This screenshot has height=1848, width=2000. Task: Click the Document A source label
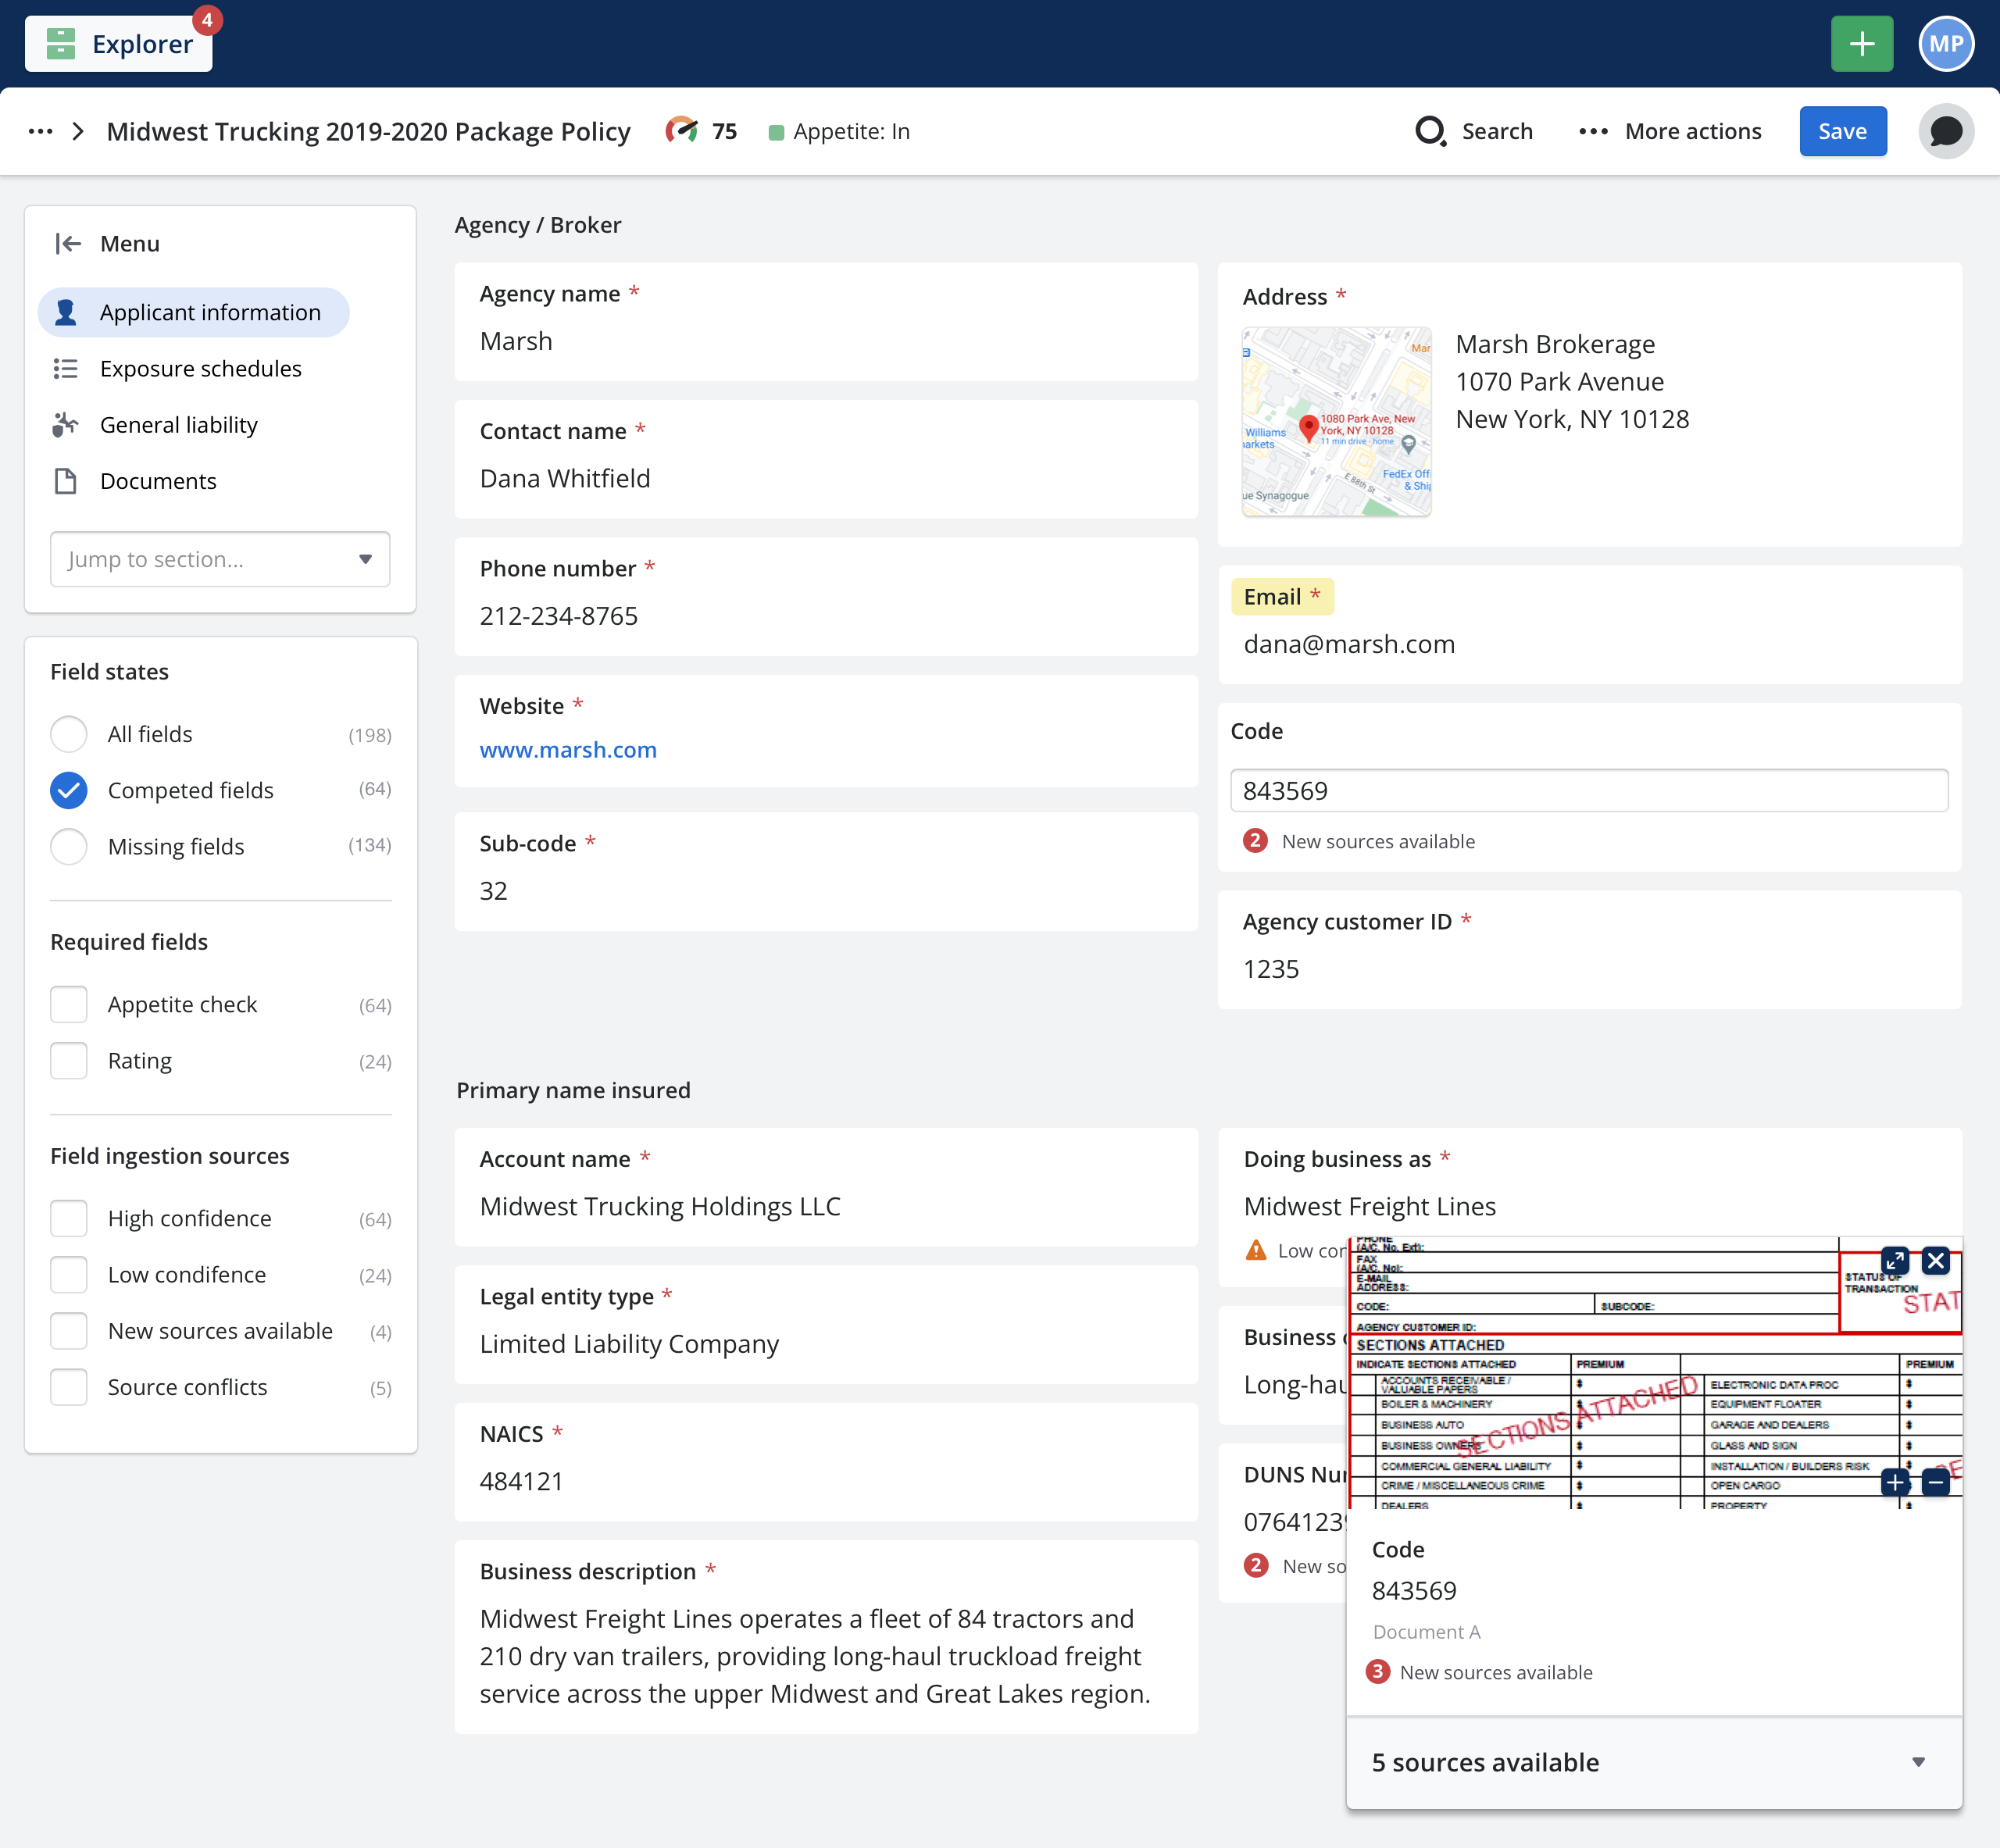pyautogui.click(x=1426, y=1631)
